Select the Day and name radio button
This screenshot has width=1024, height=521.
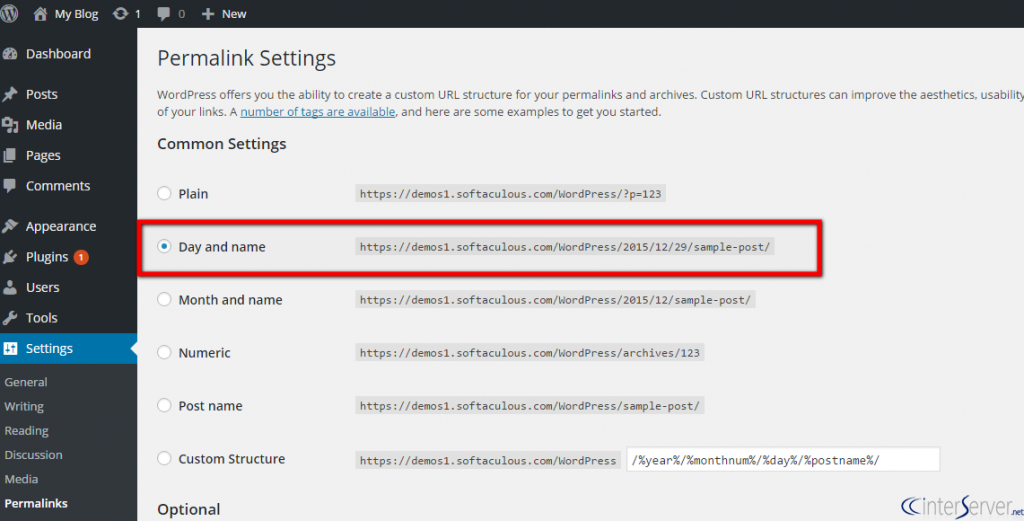point(165,246)
